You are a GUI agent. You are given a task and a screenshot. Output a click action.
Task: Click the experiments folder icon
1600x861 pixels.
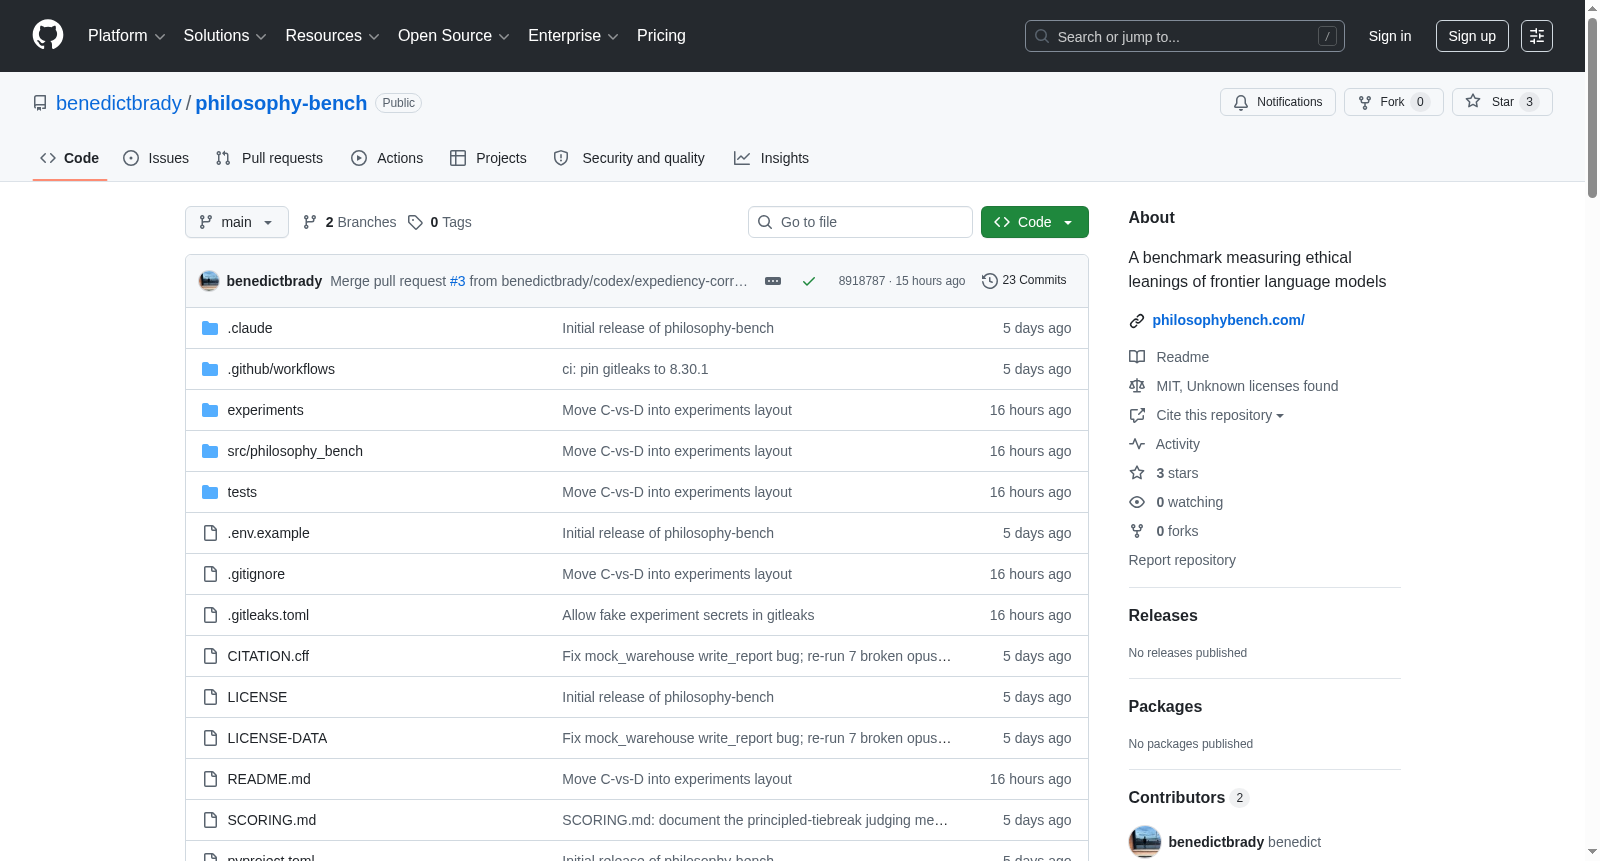210,410
